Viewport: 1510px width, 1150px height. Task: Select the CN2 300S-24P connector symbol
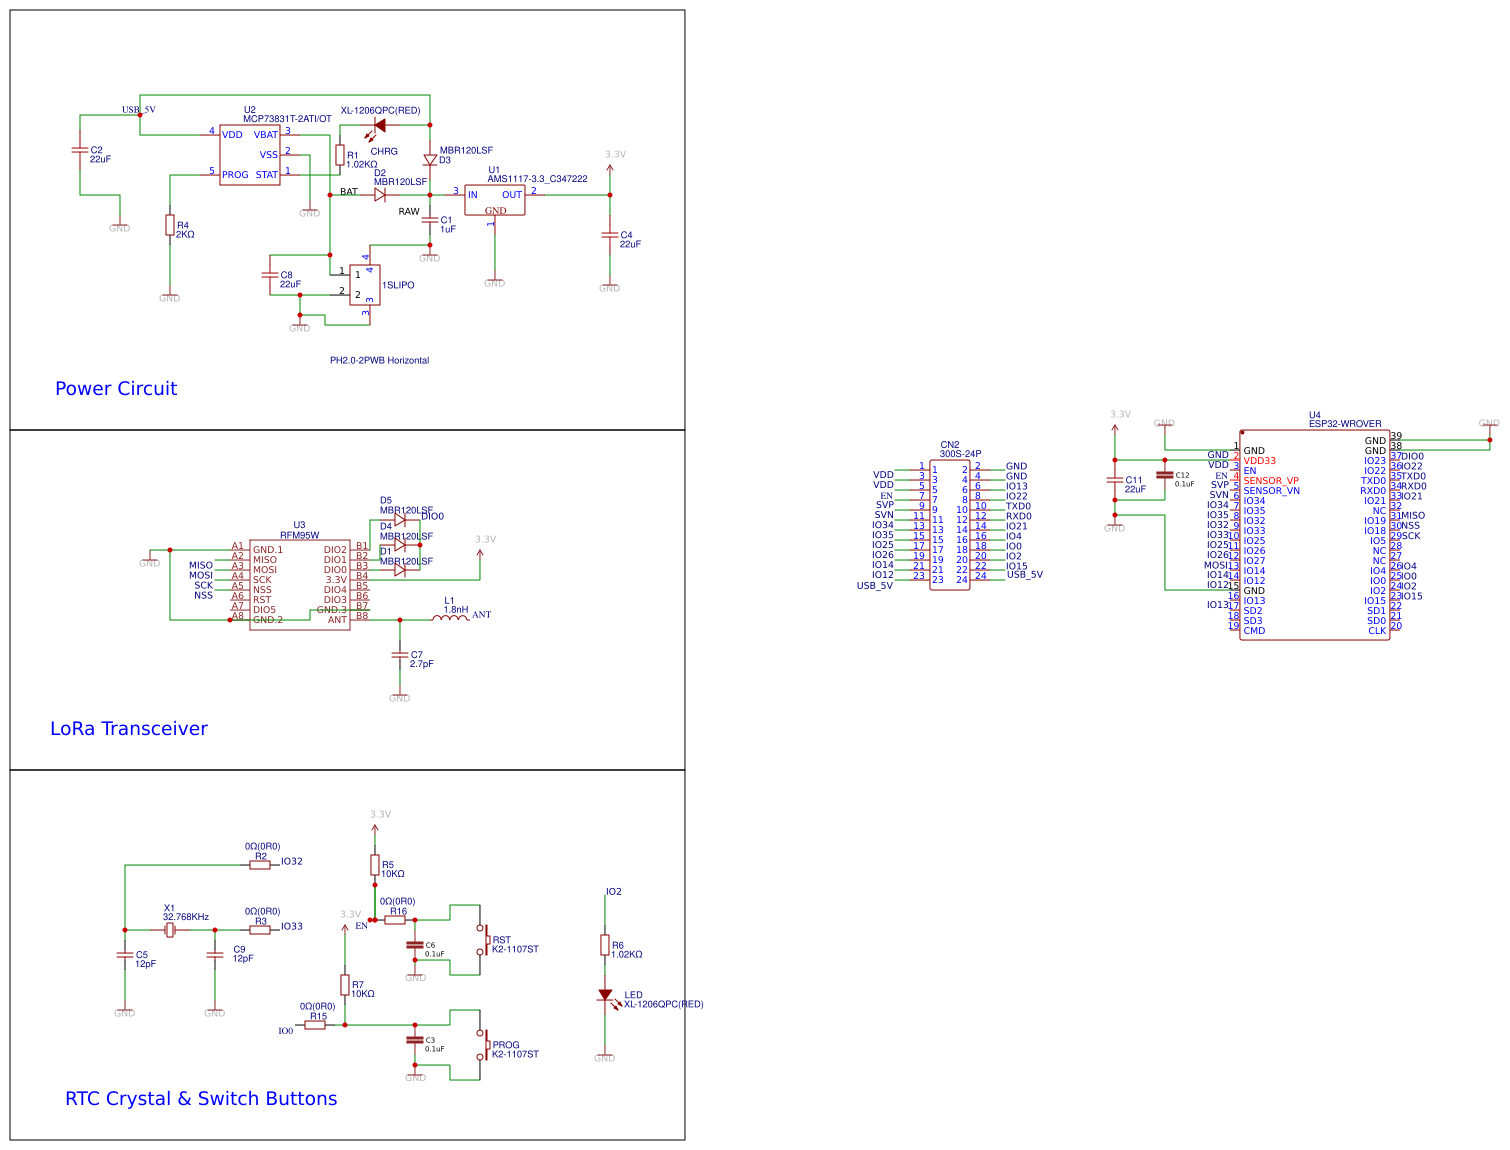point(952,525)
